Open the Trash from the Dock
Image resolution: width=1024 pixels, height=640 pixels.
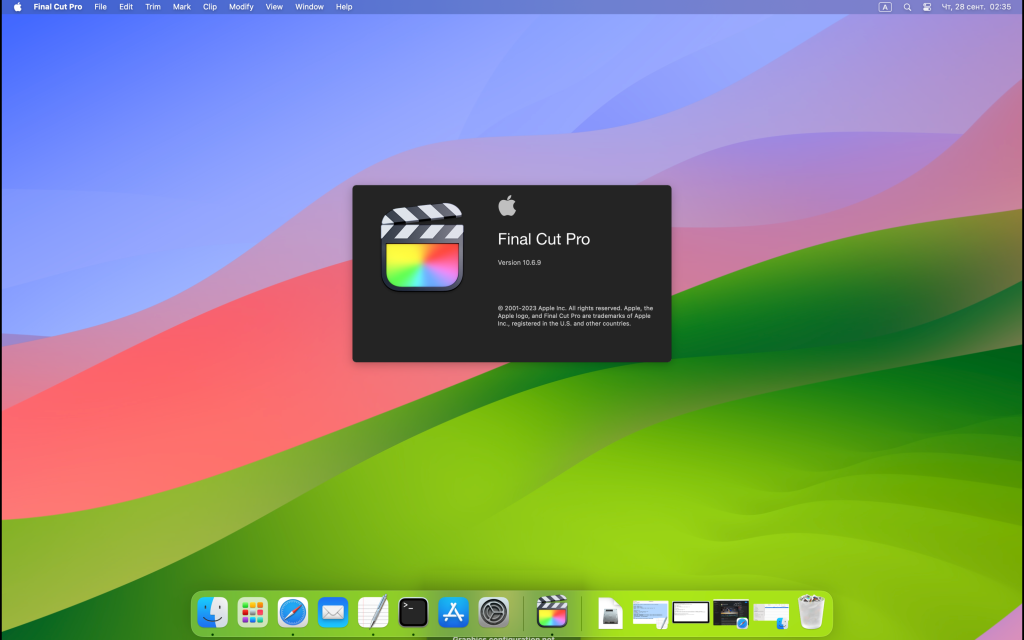(811, 612)
